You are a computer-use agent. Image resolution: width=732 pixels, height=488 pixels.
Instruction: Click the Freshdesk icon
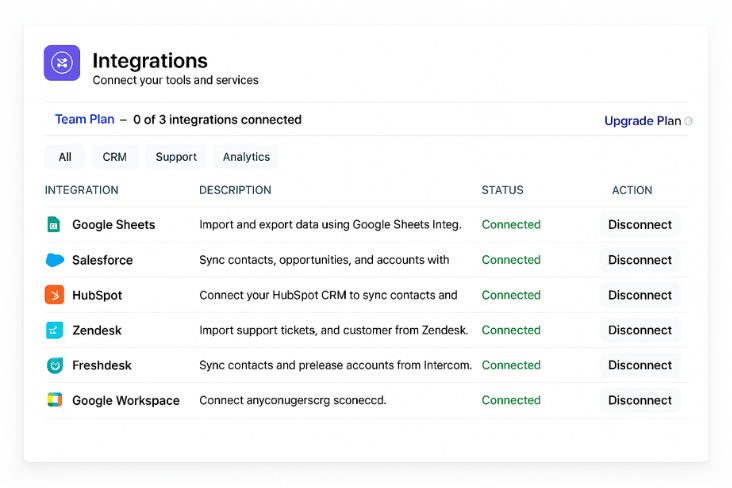[x=55, y=365]
